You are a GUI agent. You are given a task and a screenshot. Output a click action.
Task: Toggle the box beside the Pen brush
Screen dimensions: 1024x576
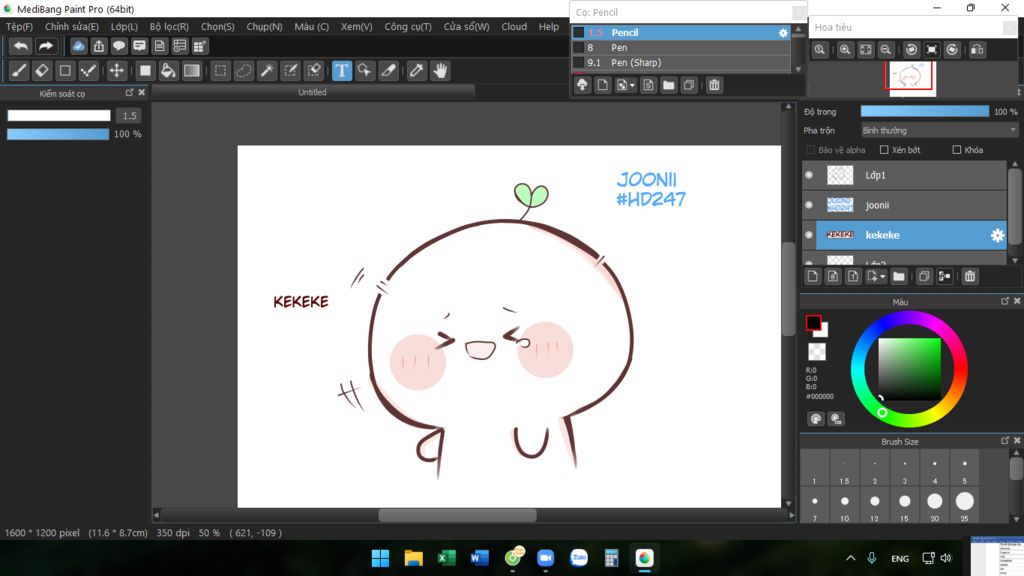[x=579, y=48]
